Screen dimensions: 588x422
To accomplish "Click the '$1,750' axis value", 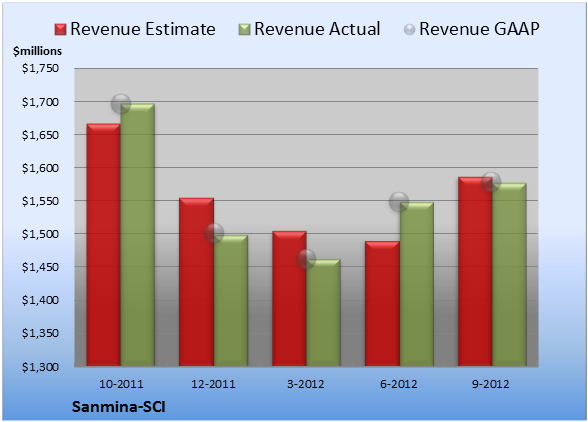I will click(40, 68).
